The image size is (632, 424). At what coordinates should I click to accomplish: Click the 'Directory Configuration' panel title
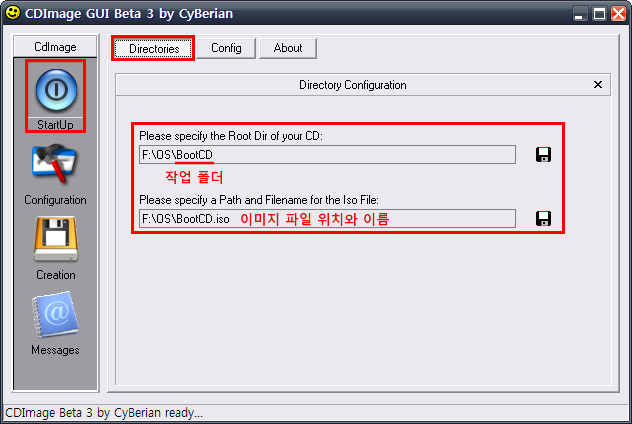tap(353, 85)
